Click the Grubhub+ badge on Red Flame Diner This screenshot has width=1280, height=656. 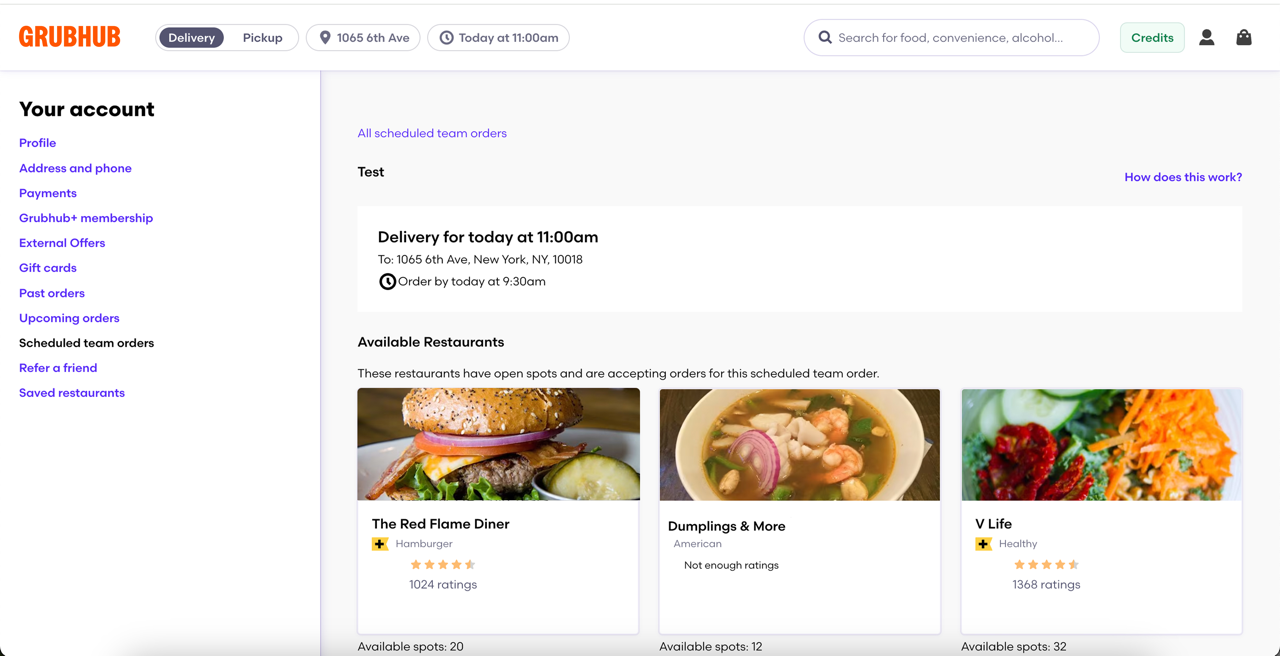[x=380, y=544]
